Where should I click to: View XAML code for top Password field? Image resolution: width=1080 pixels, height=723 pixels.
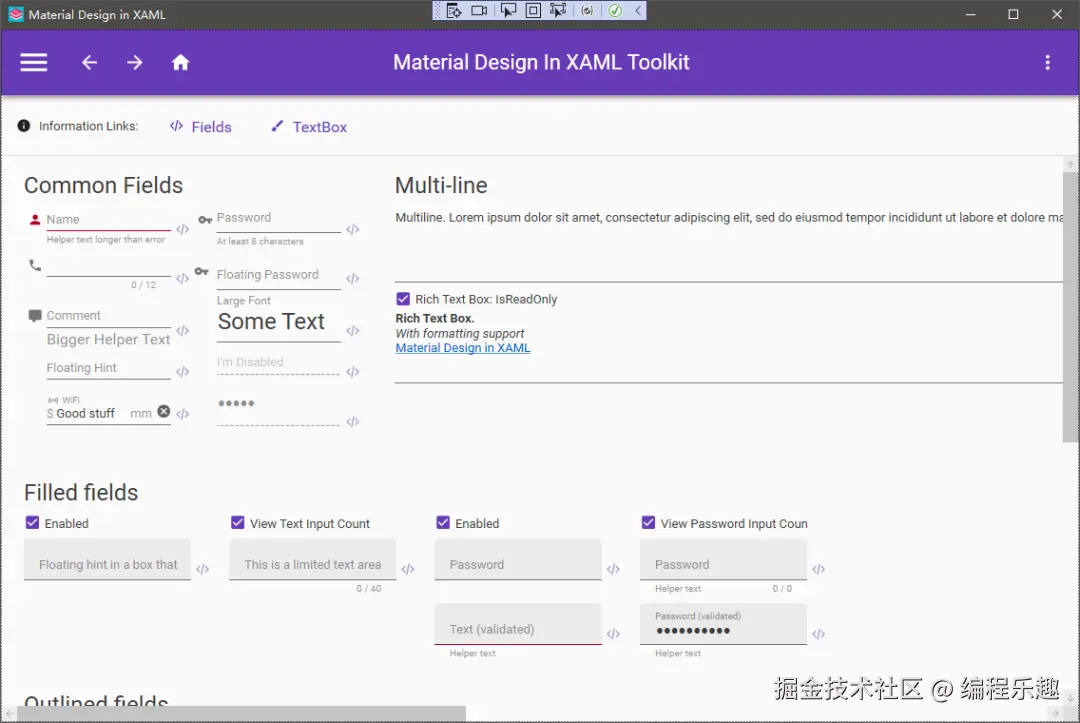point(353,229)
